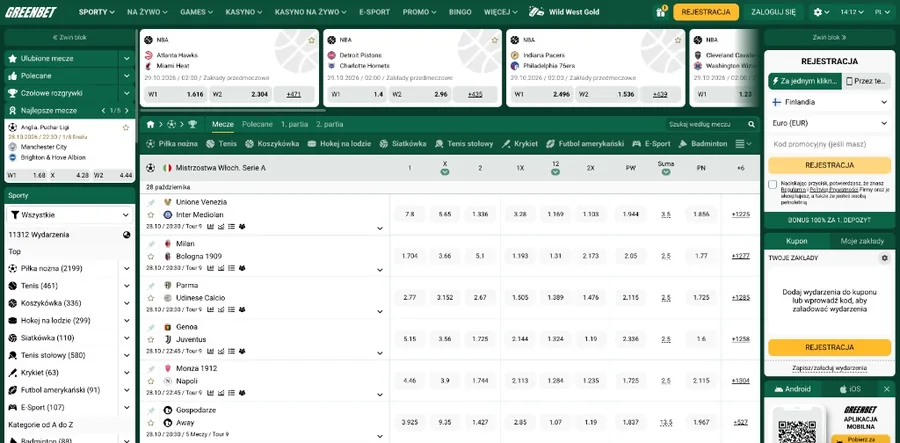Switch to the 1. partia tab

[x=294, y=124]
